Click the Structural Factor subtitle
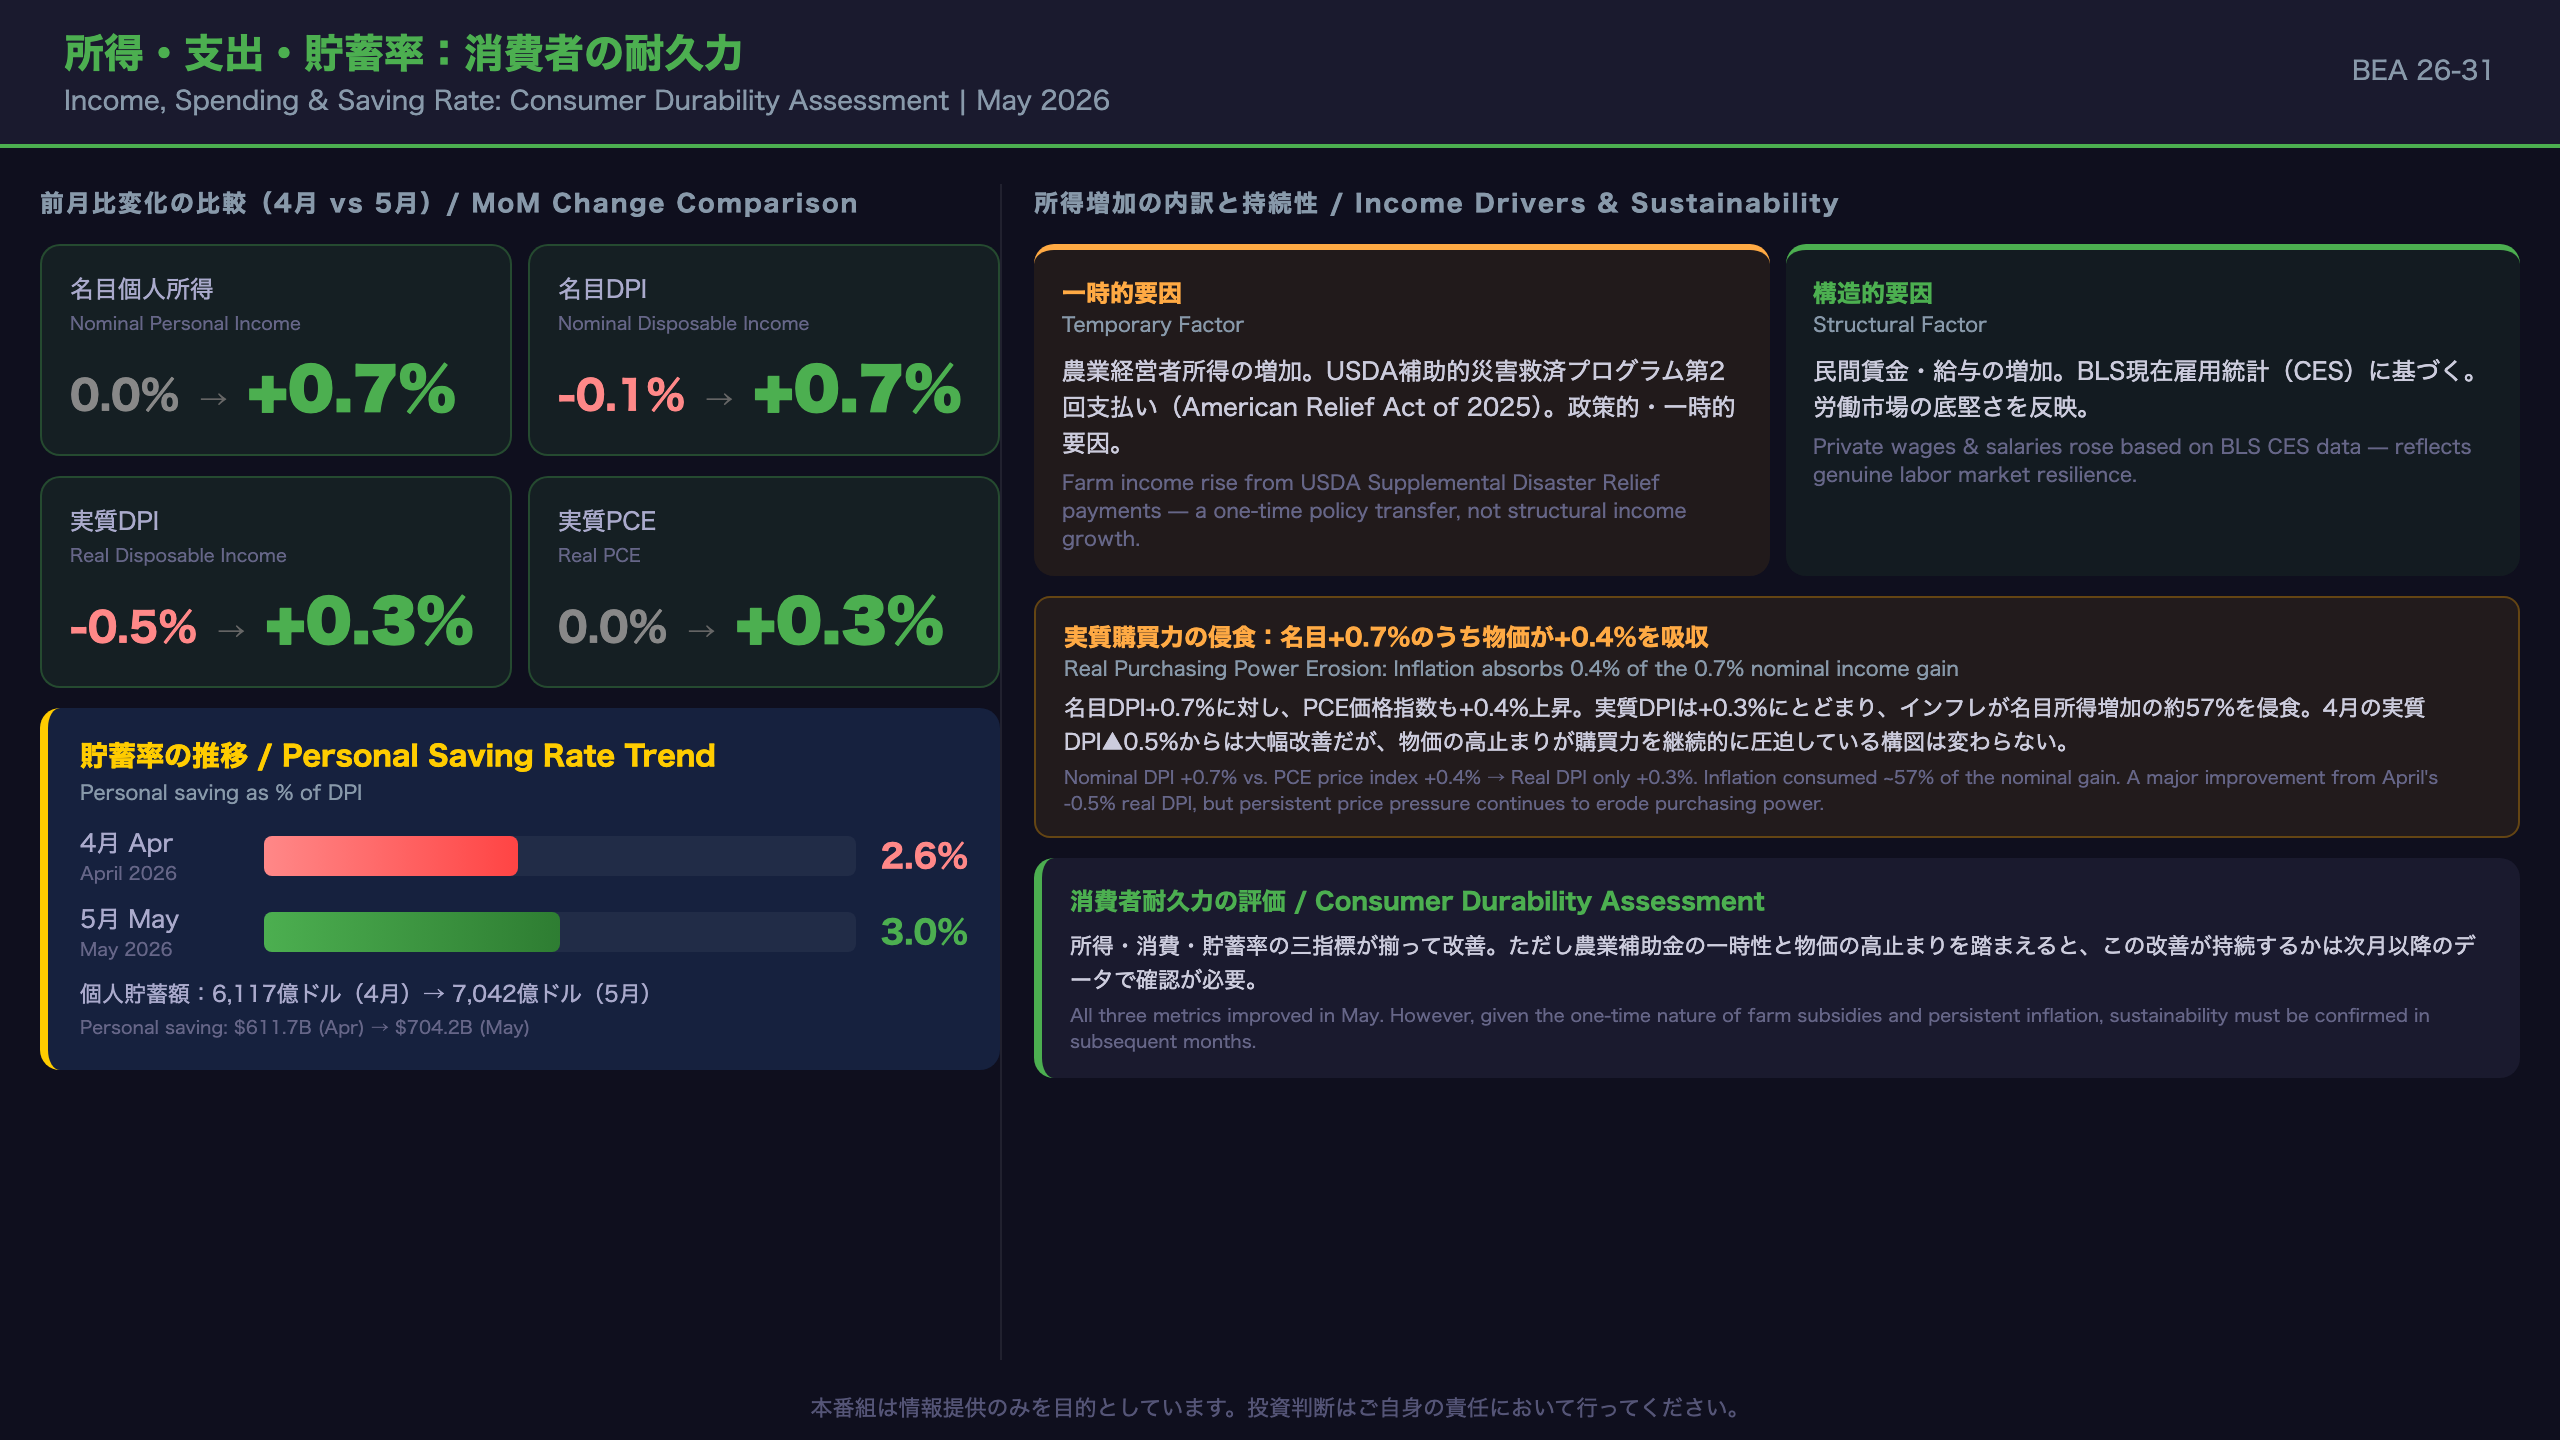 point(1899,324)
